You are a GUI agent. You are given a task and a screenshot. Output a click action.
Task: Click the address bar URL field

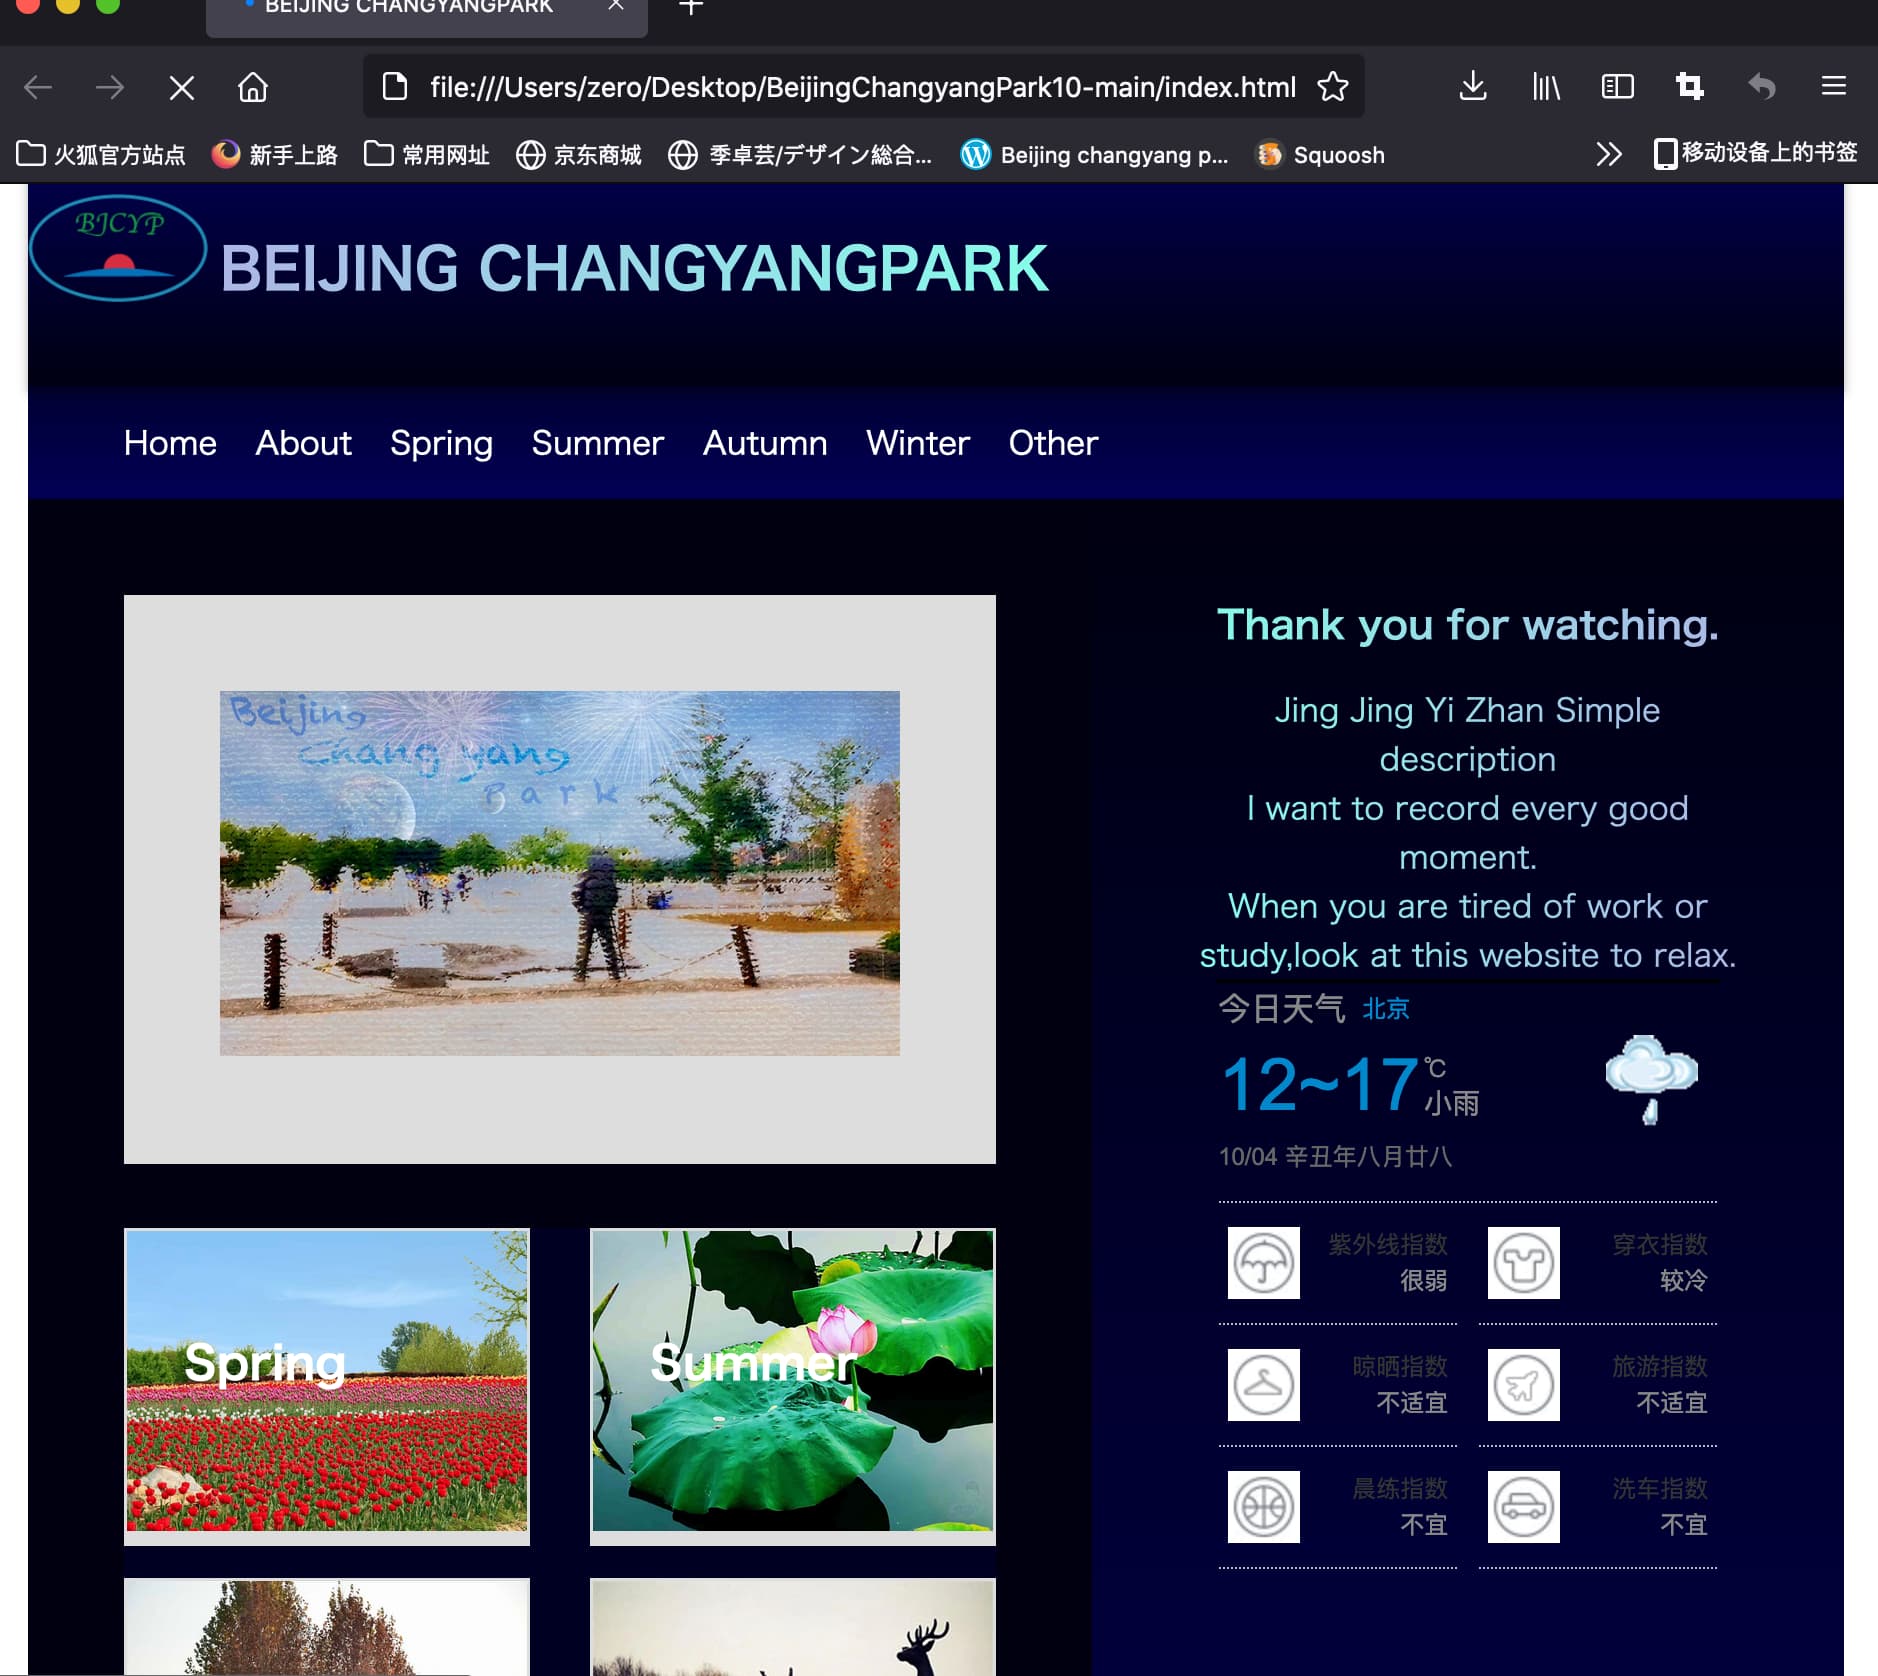point(860,88)
